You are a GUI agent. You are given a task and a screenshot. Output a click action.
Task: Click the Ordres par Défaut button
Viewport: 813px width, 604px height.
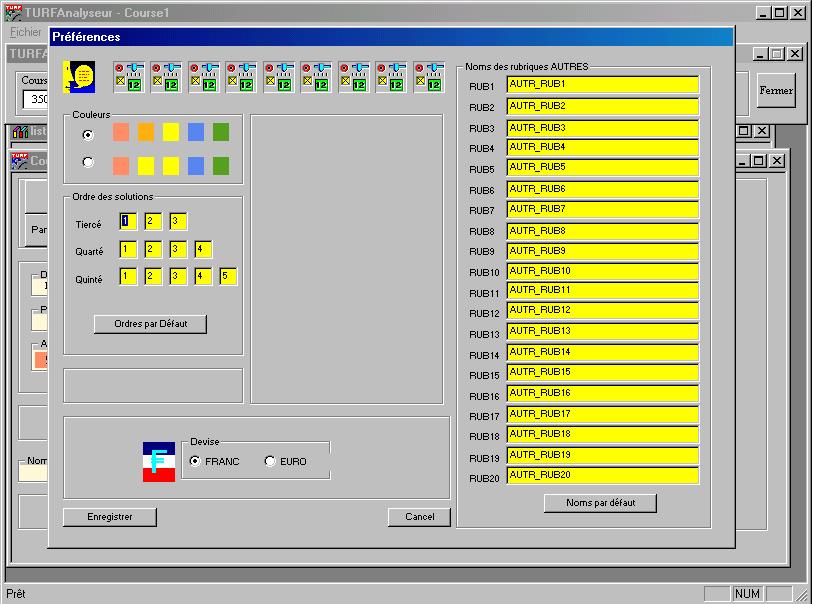coord(150,324)
